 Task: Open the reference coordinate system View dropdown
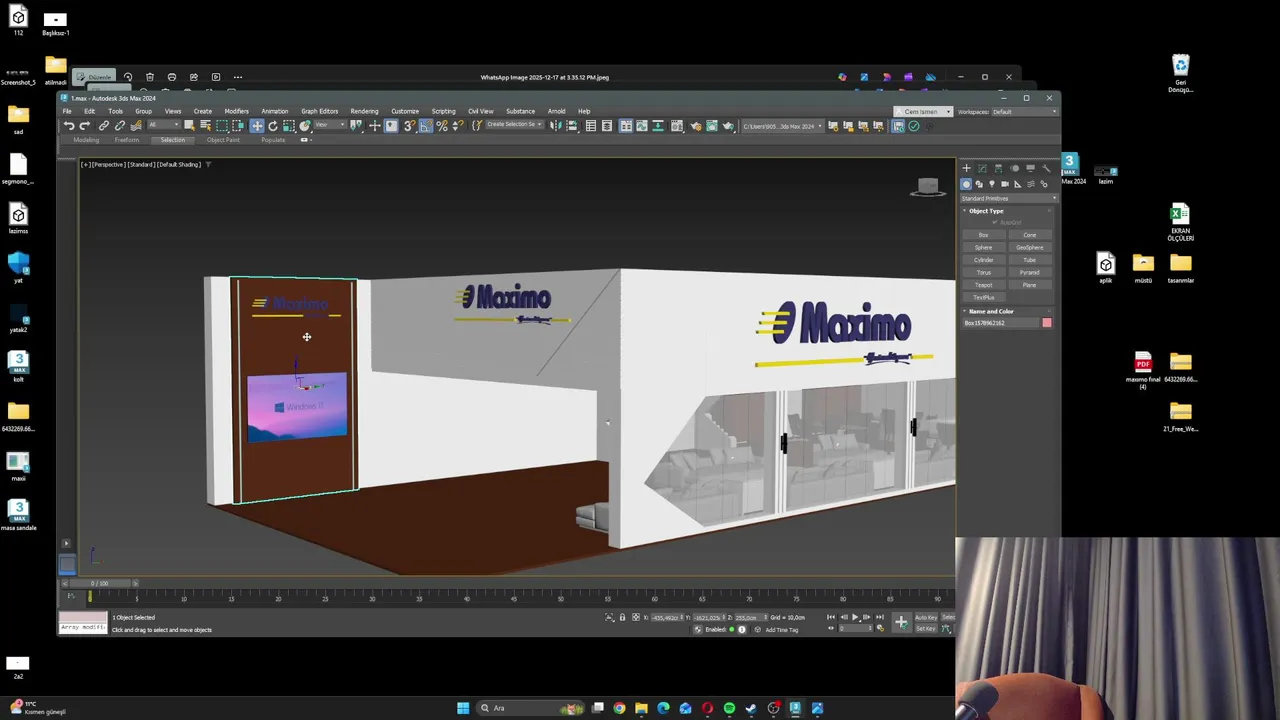[330, 125]
